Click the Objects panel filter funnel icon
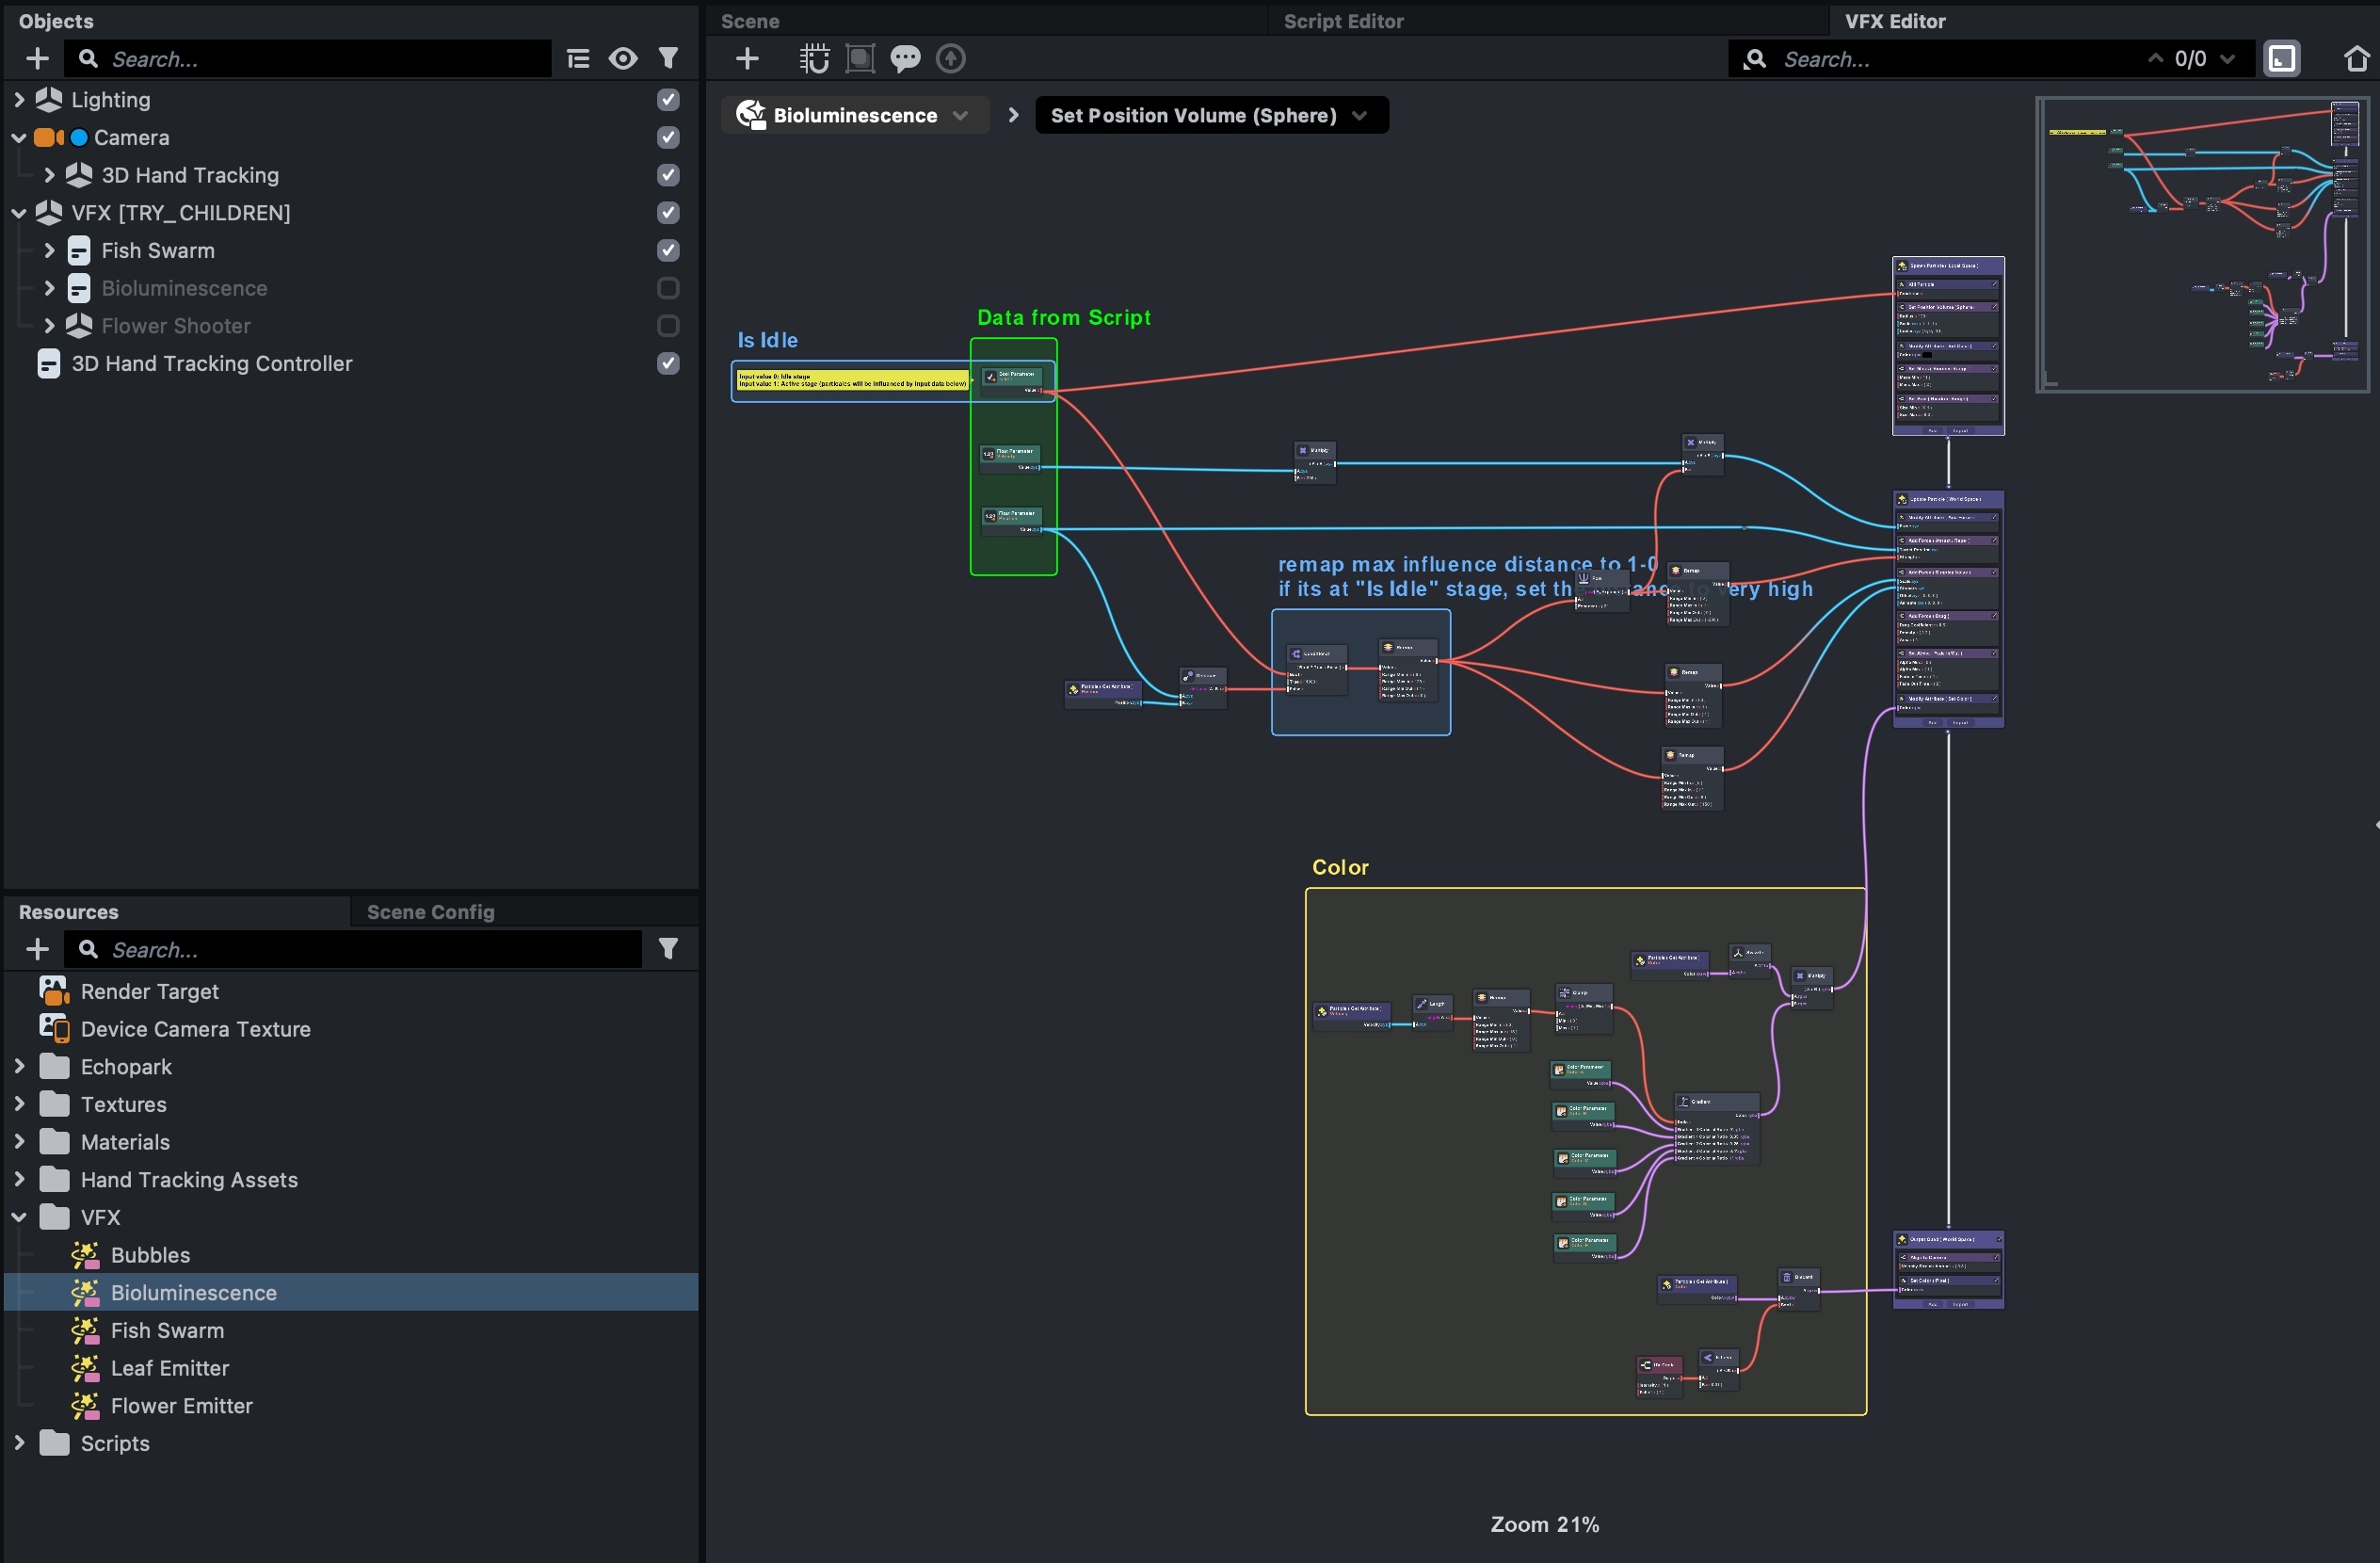The width and height of the screenshot is (2380, 1563). (x=668, y=59)
